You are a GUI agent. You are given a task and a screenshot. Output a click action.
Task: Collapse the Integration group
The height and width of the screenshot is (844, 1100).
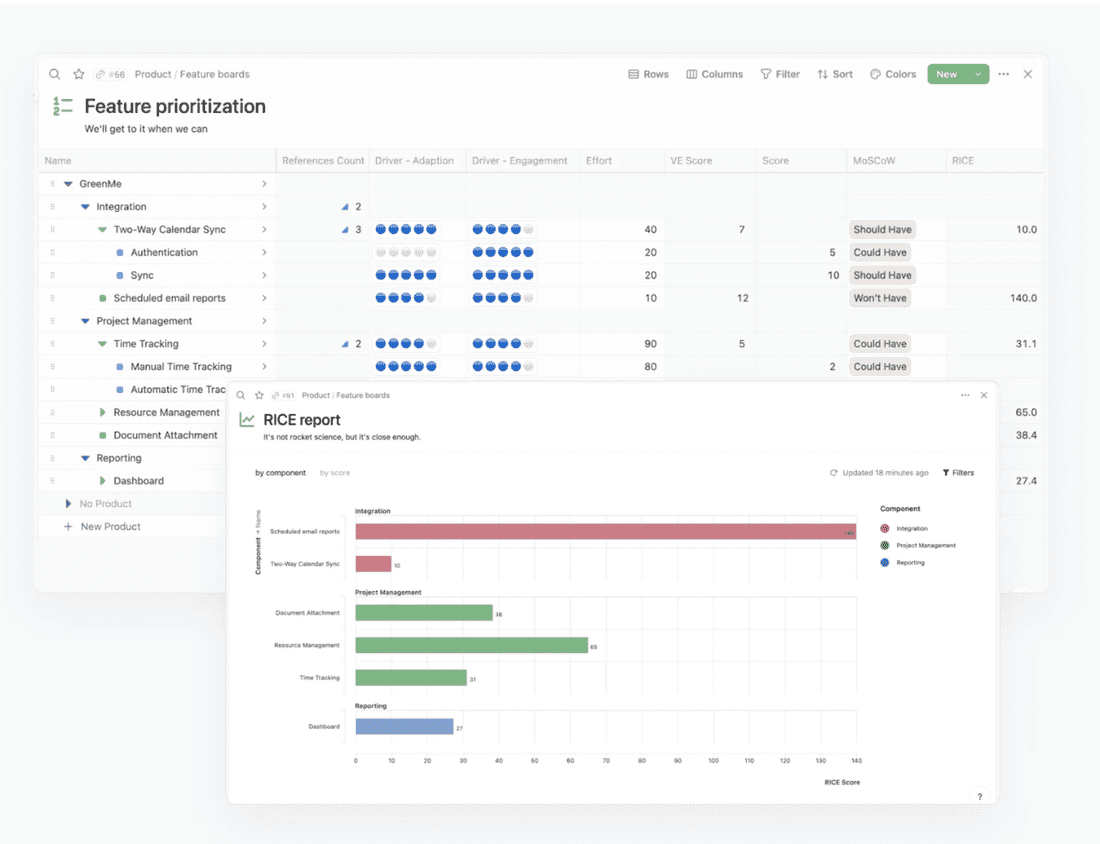point(84,206)
